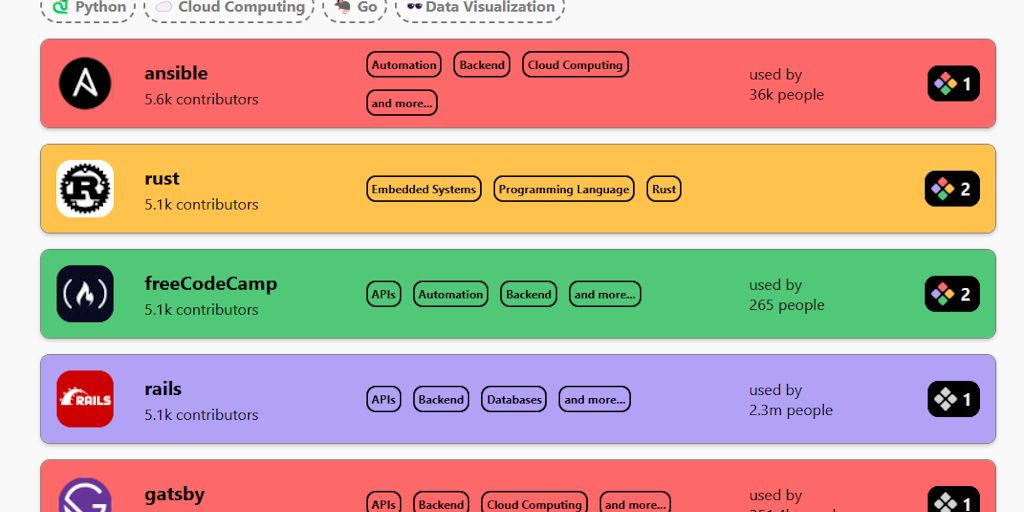
Task: Click the gatsby issue count badge
Action: pos(953,500)
